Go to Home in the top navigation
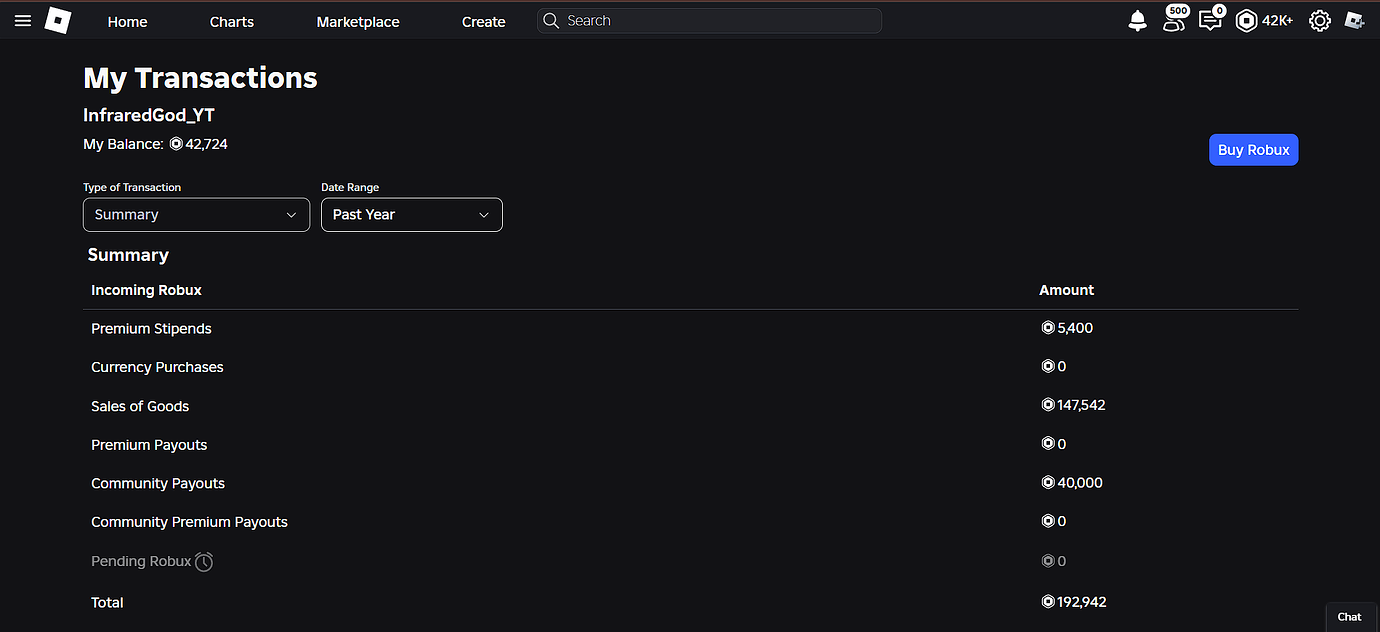 click(127, 22)
